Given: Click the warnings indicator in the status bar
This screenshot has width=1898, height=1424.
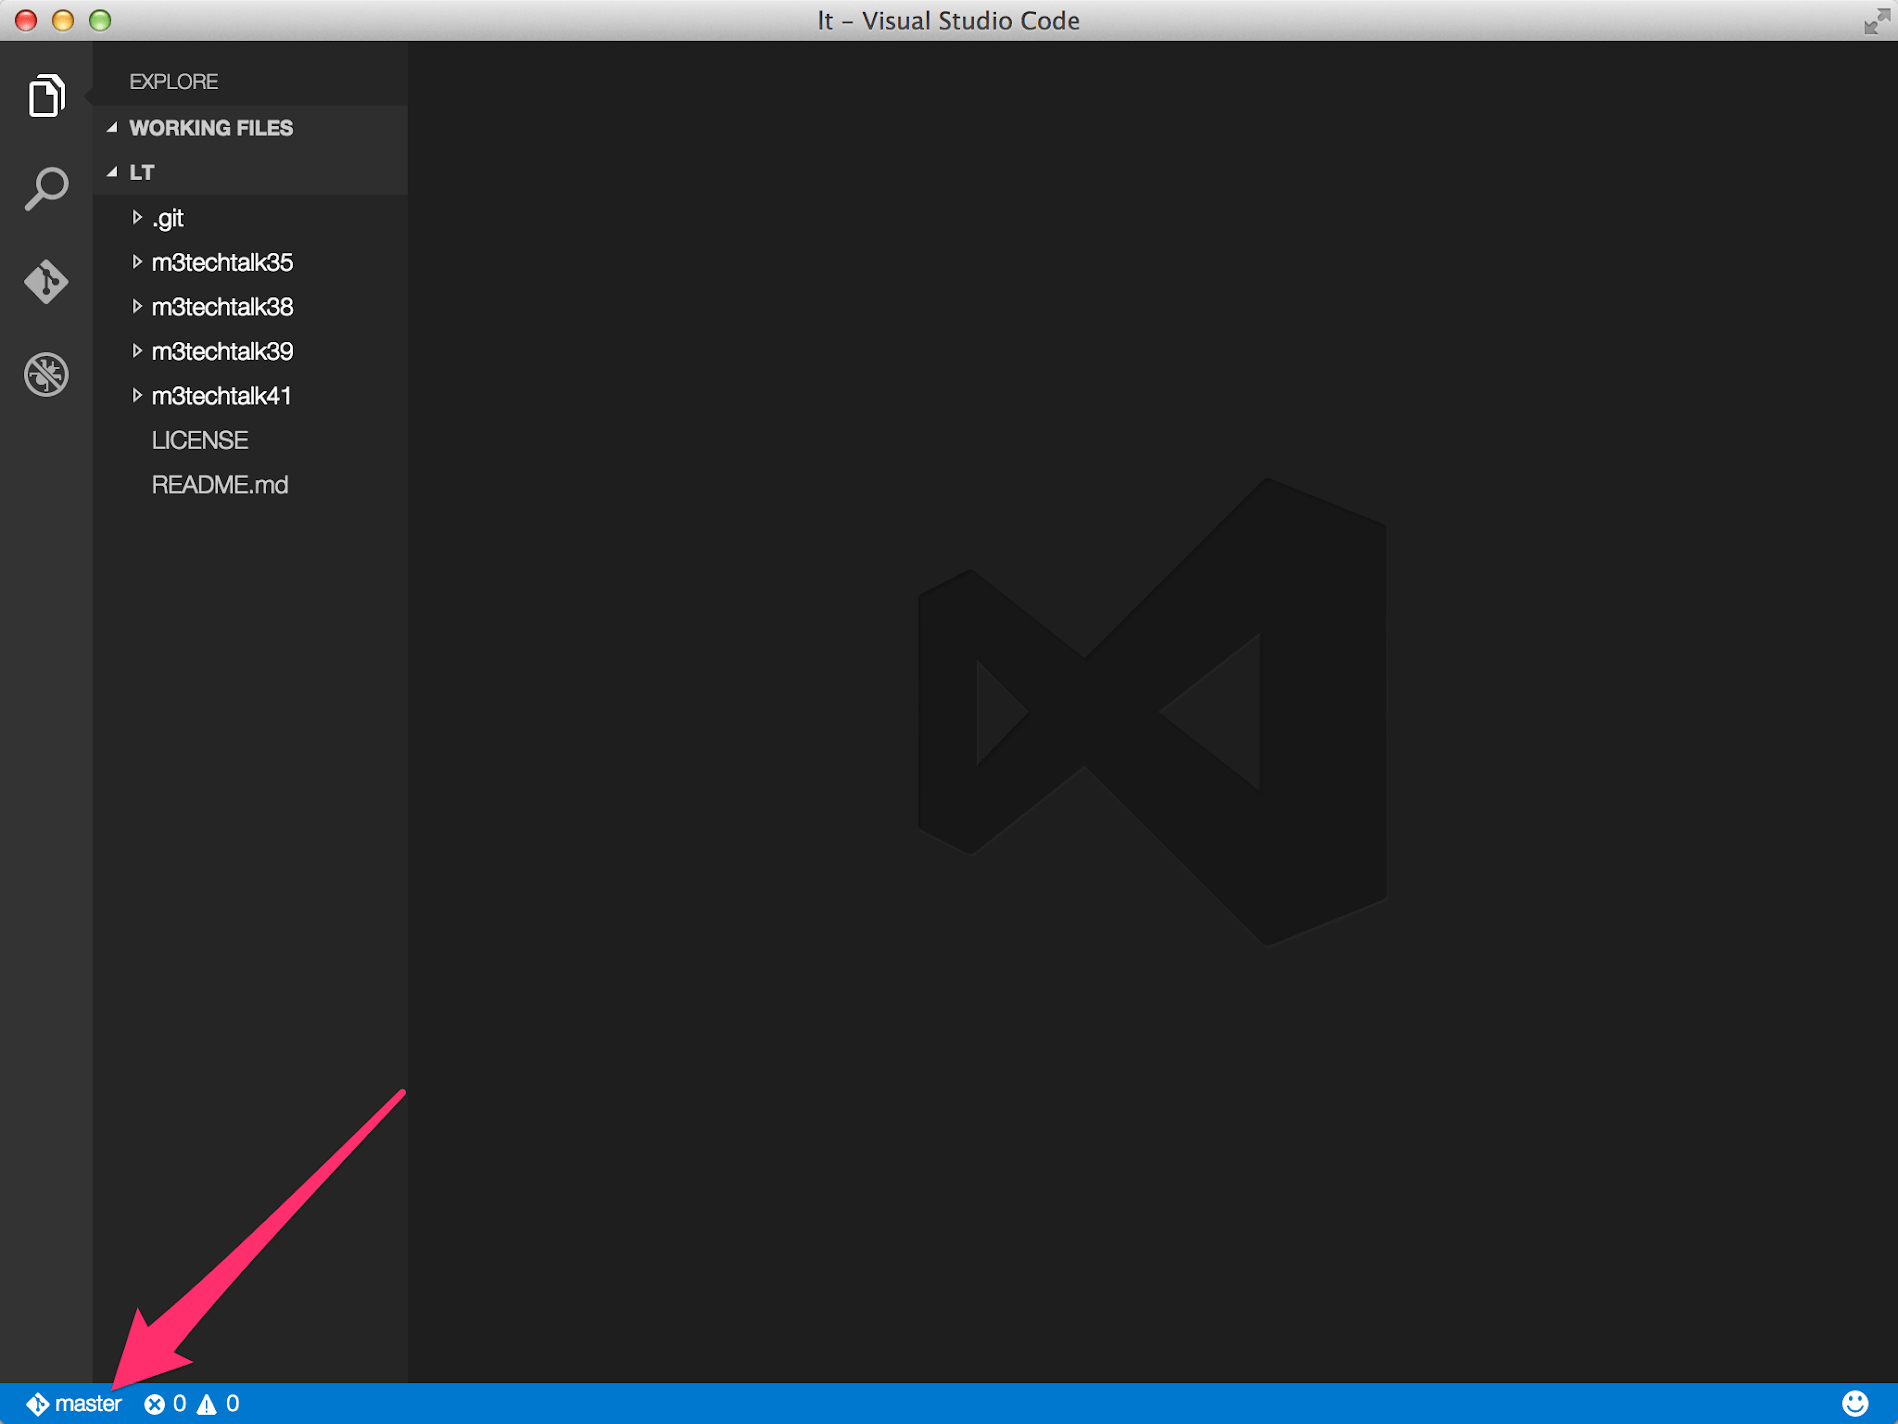Looking at the screenshot, I should (218, 1402).
